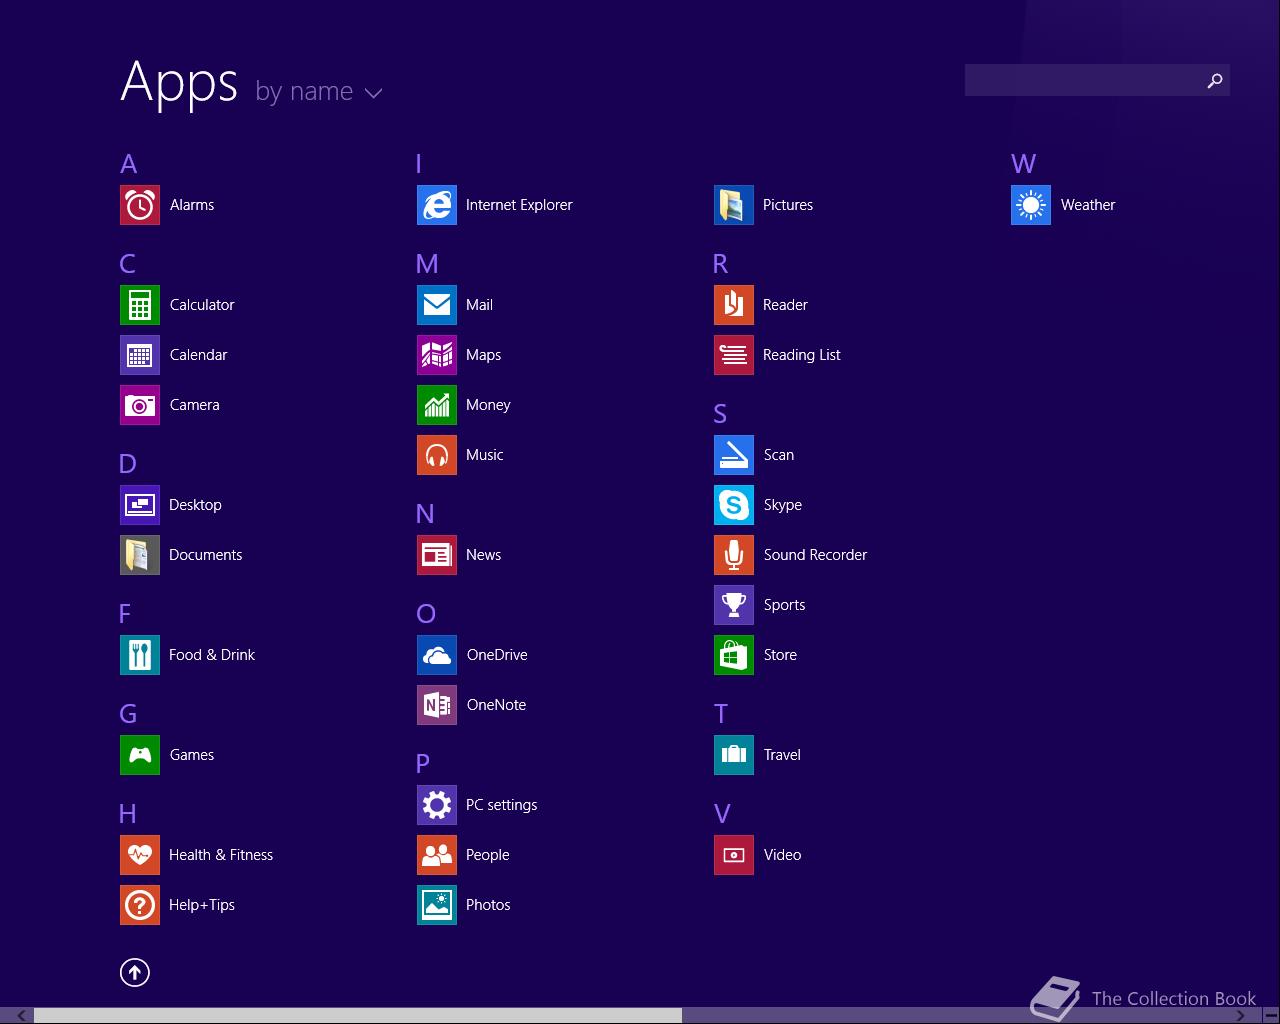The height and width of the screenshot is (1024, 1280).
Task: Click the horizontal scrollbar thumb
Action: coord(358,1016)
